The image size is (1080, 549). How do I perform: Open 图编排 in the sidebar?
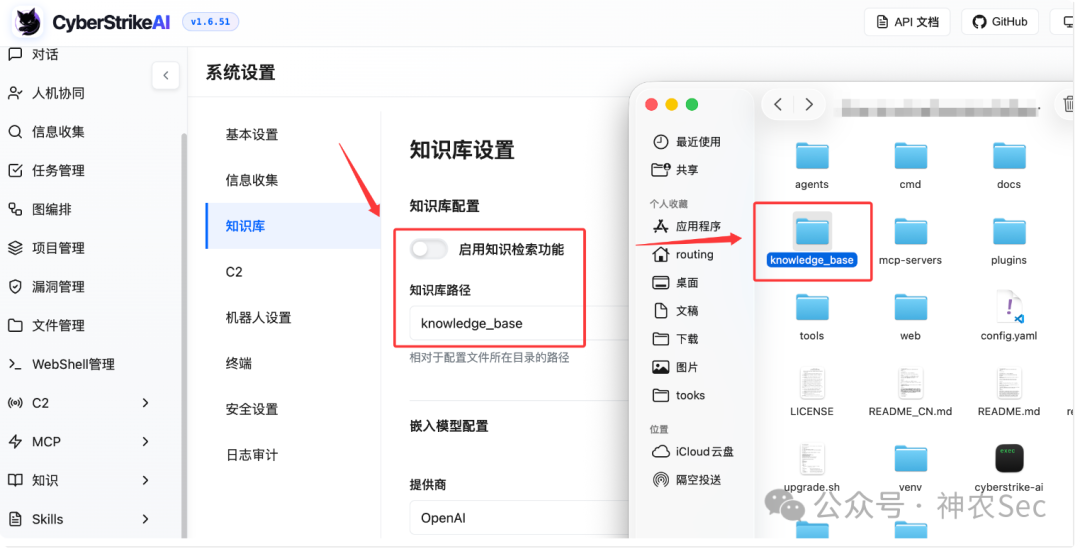(x=39, y=209)
